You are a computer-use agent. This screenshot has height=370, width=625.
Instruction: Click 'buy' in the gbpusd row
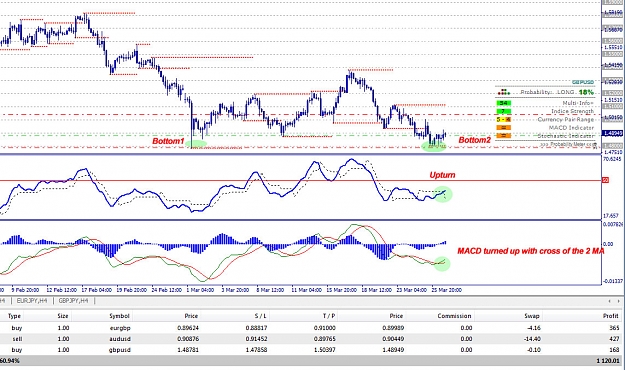pos(17,350)
